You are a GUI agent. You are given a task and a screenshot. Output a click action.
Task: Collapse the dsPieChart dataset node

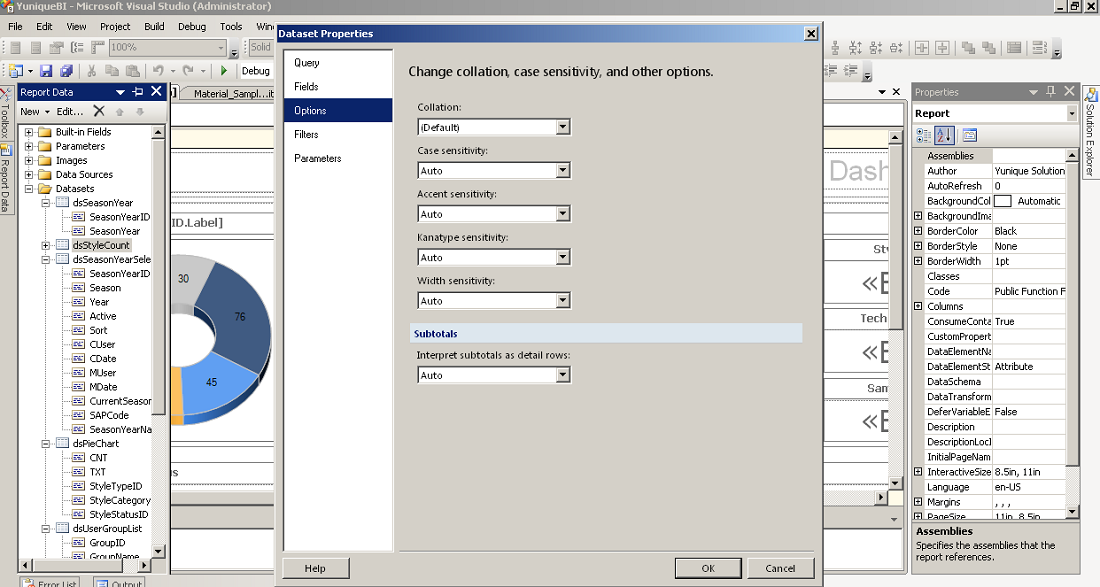46,444
